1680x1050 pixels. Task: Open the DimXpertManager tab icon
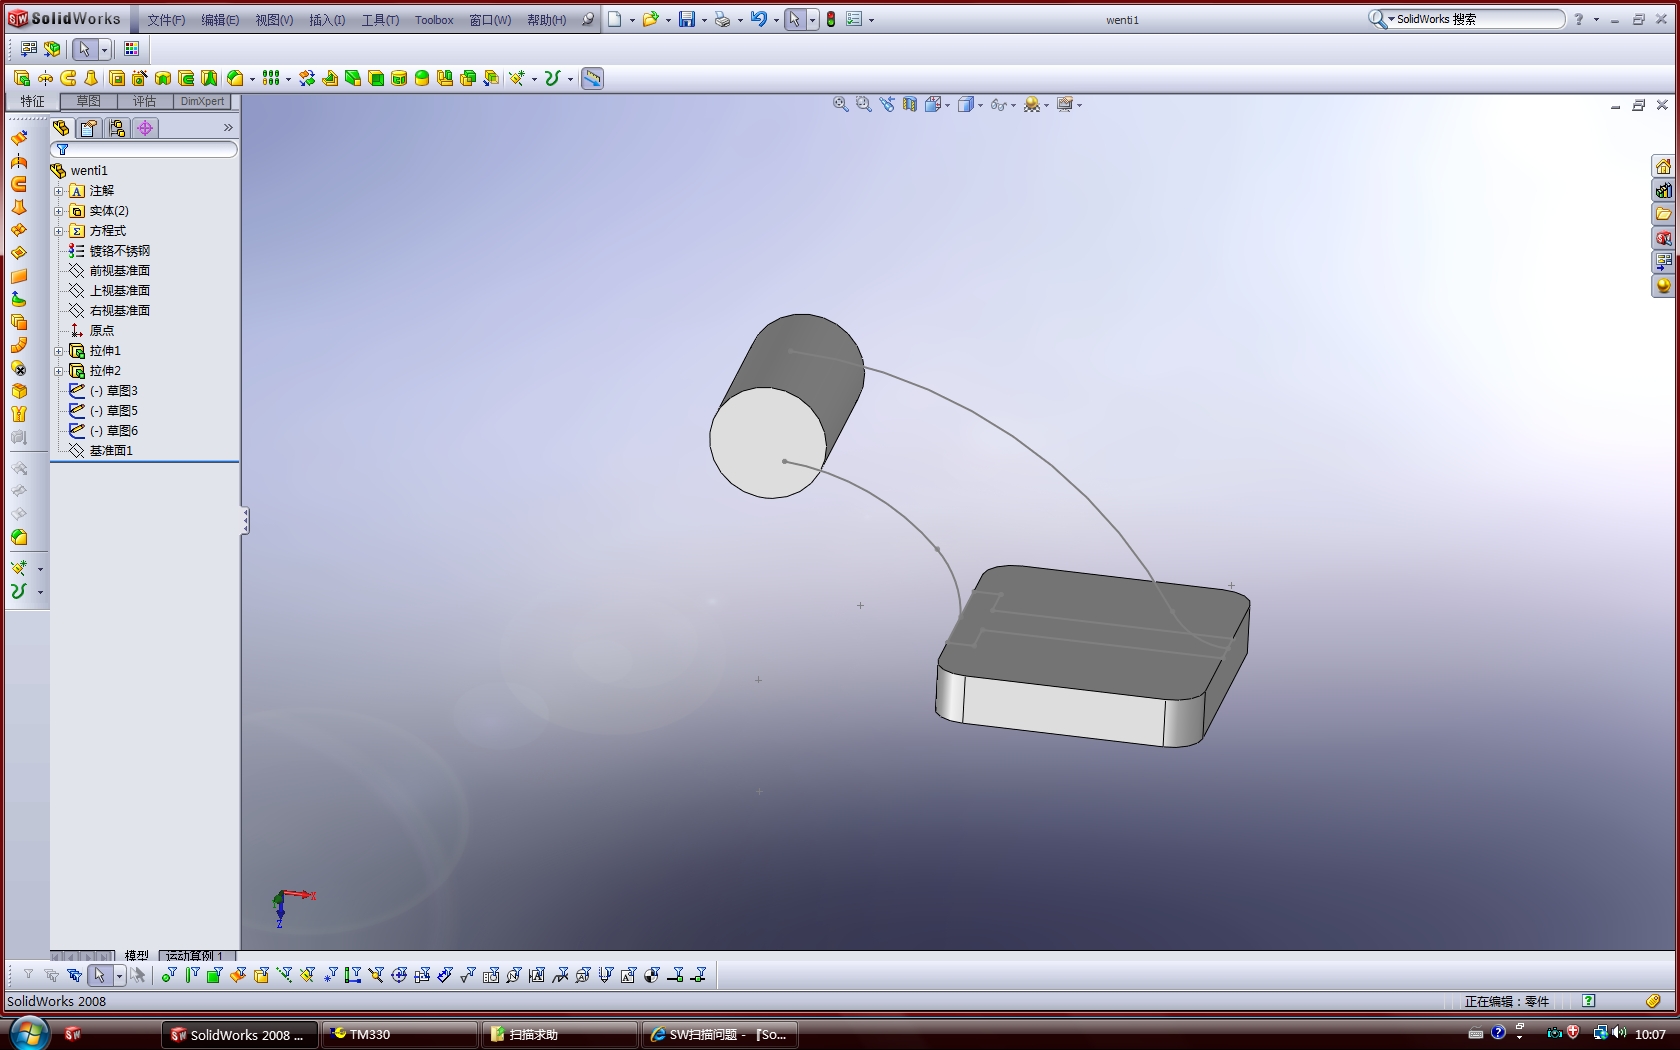(145, 128)
